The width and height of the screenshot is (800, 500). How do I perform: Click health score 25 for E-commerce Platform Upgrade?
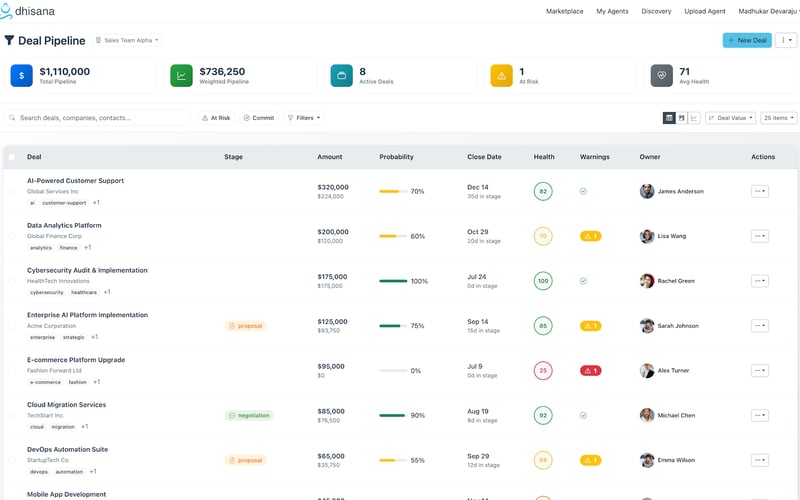(543, 370)
